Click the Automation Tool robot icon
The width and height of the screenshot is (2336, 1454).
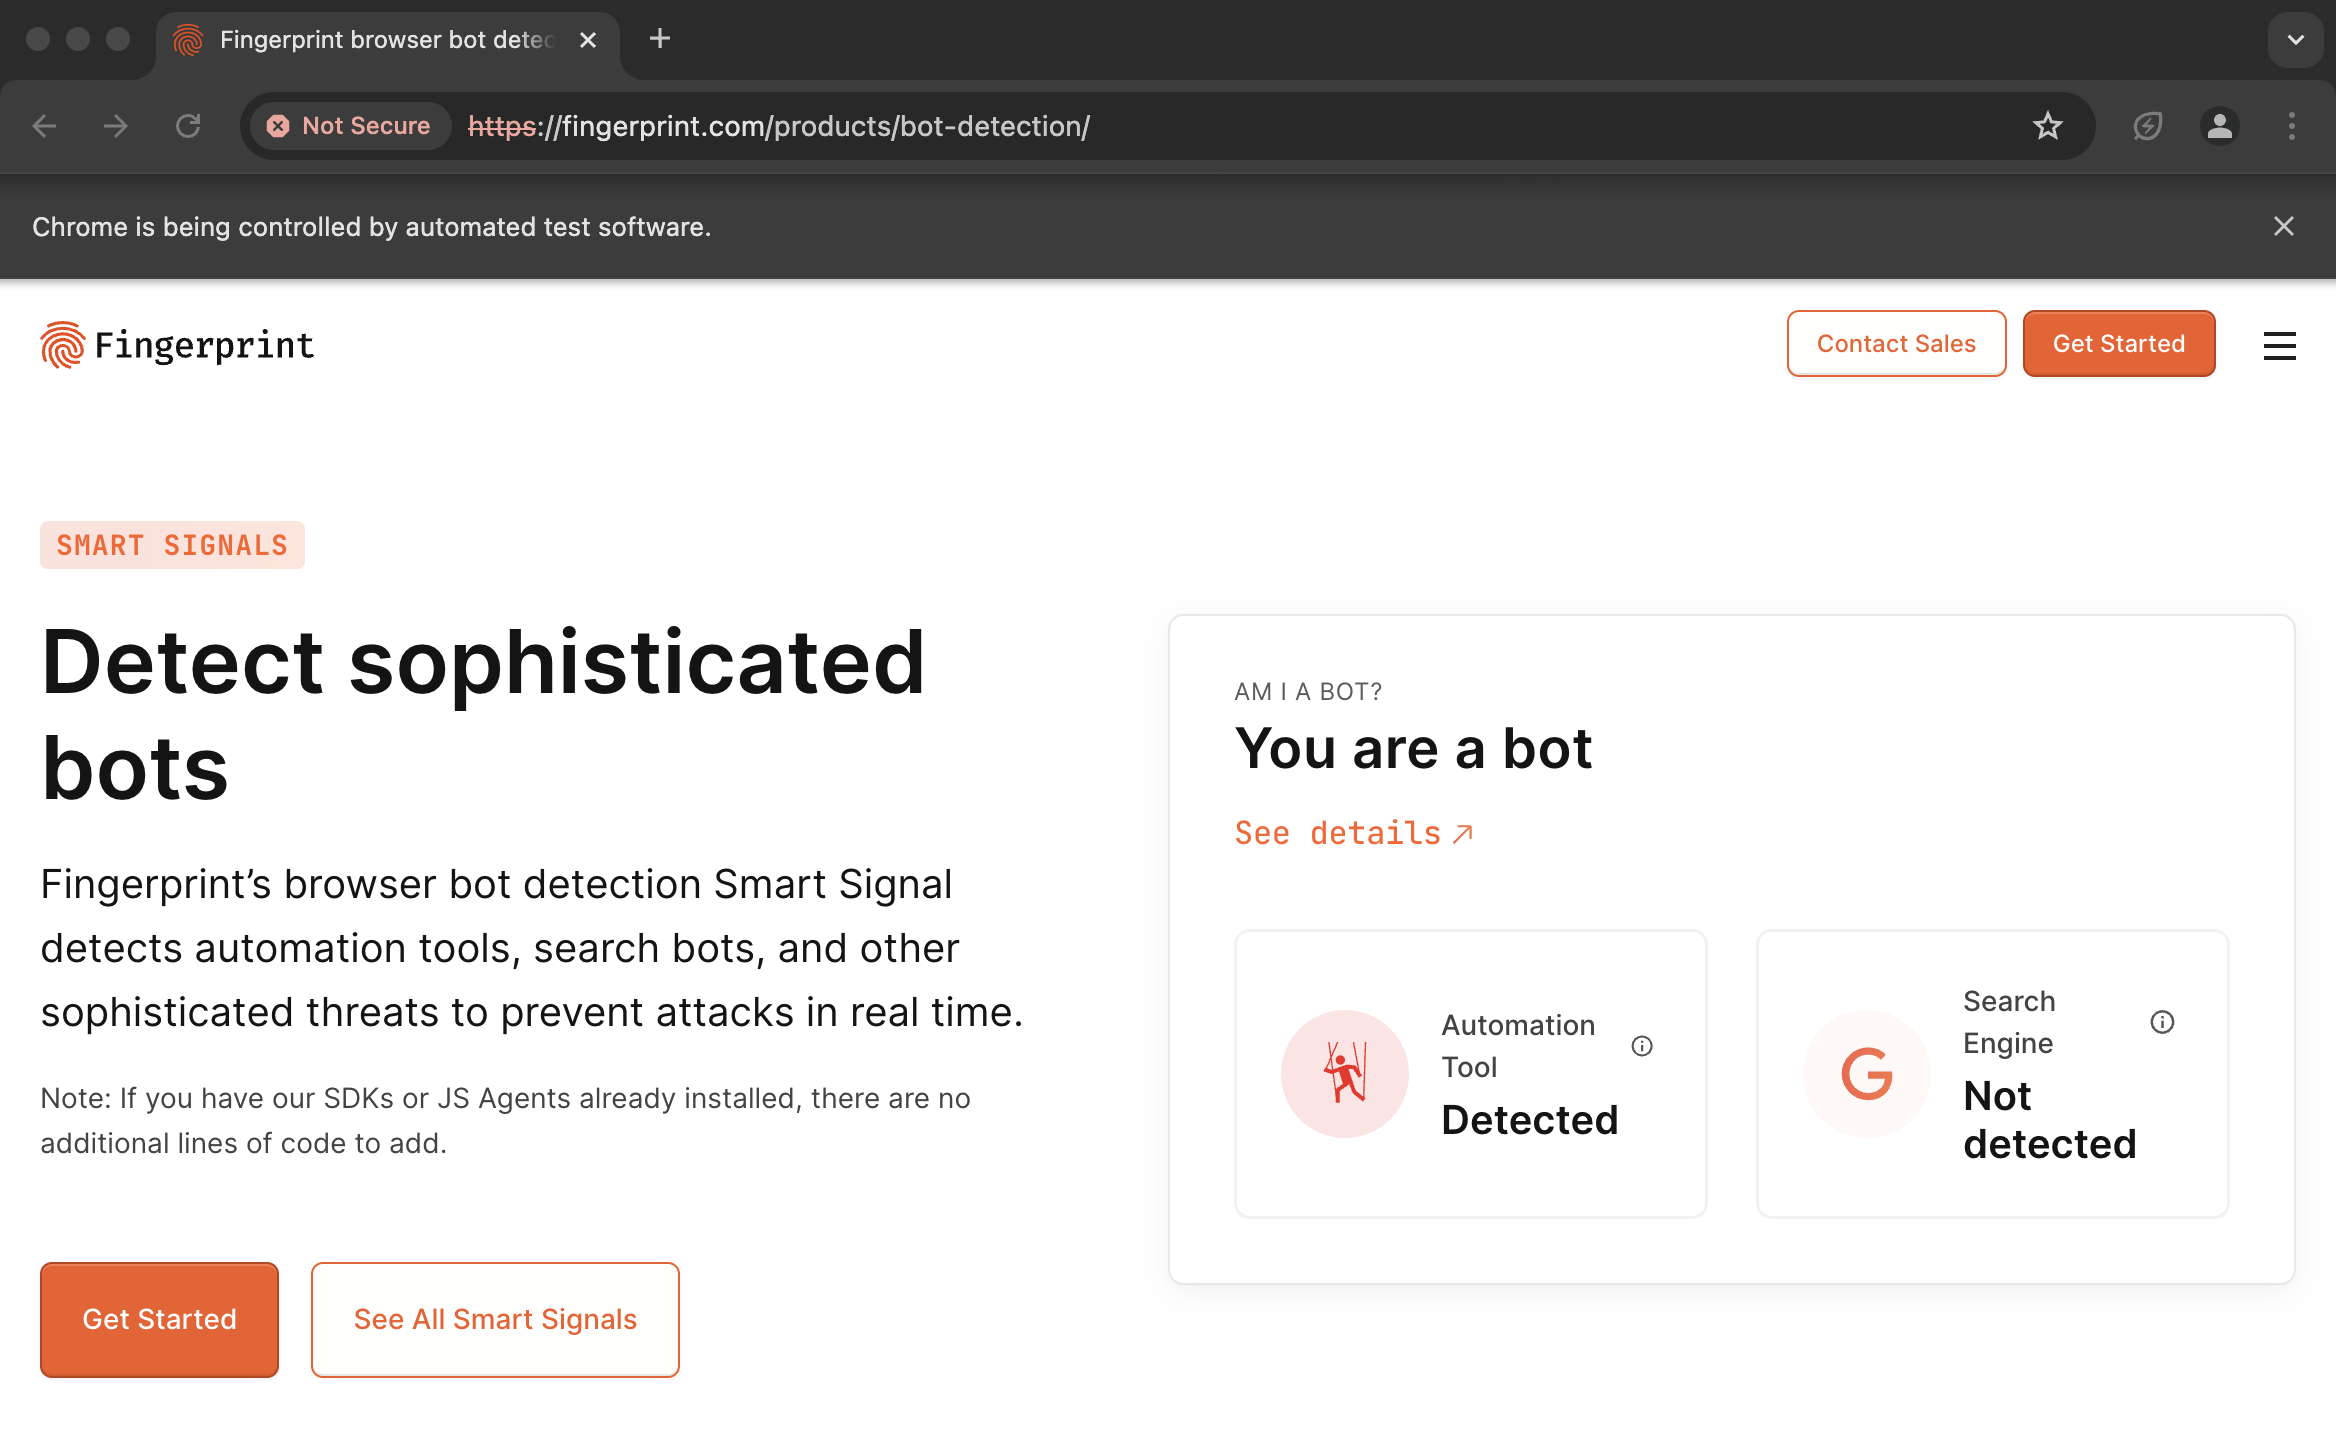pyautogui.click(x=1344, y=1073)
